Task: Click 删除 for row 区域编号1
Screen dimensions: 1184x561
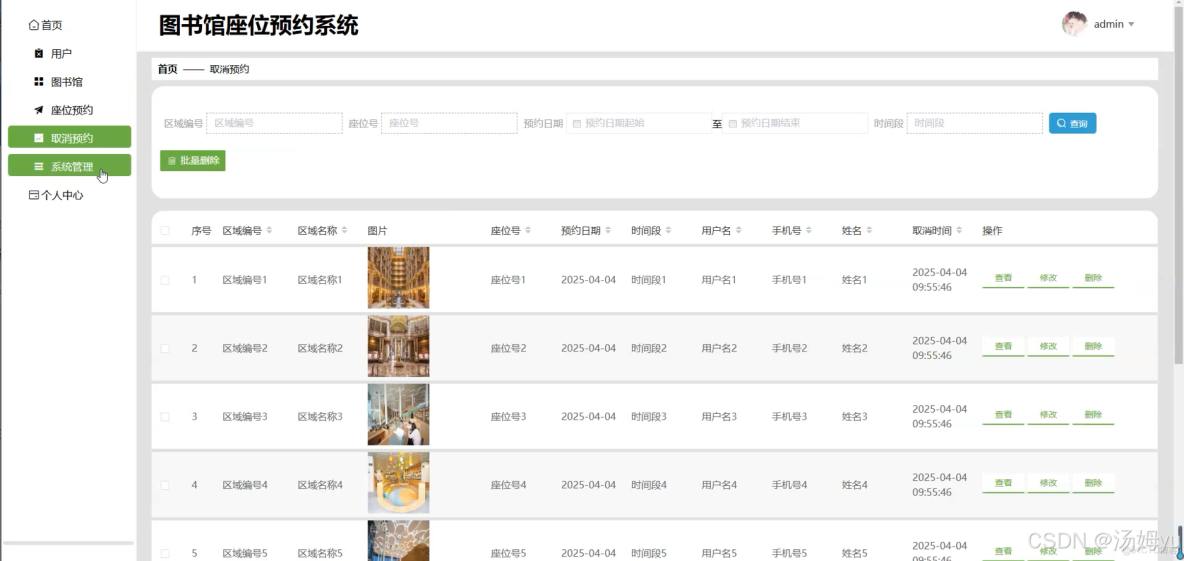Action: click(x=1093, y=278)
